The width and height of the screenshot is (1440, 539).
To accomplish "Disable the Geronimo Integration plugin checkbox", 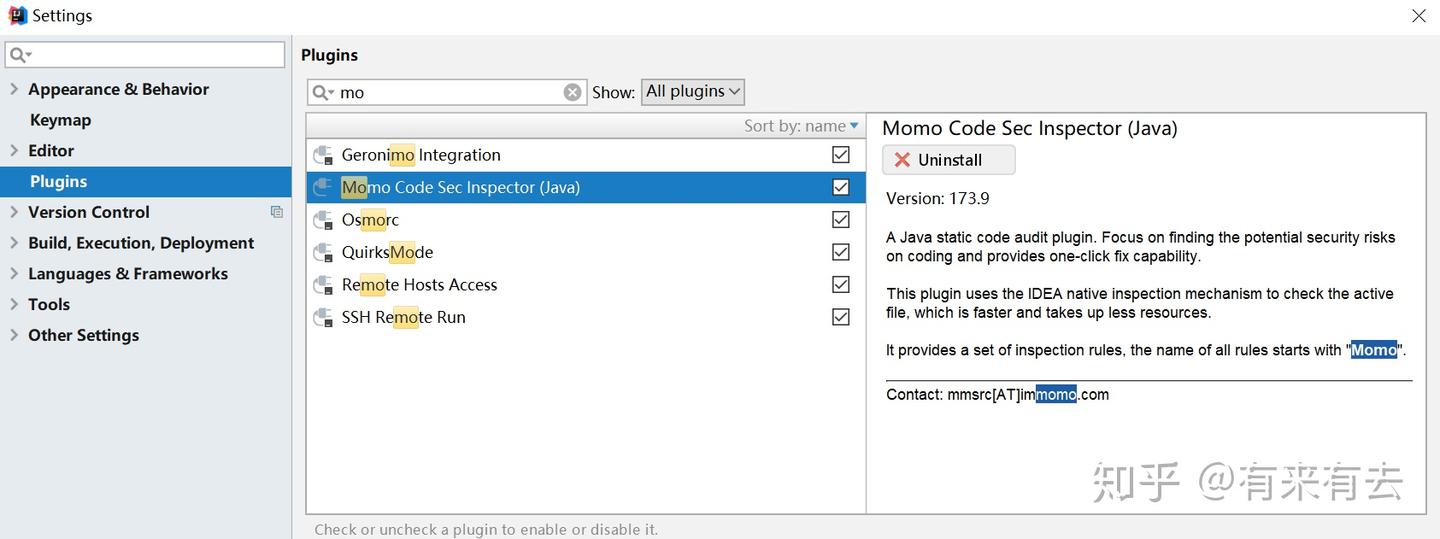I will [x=841, y=155].
